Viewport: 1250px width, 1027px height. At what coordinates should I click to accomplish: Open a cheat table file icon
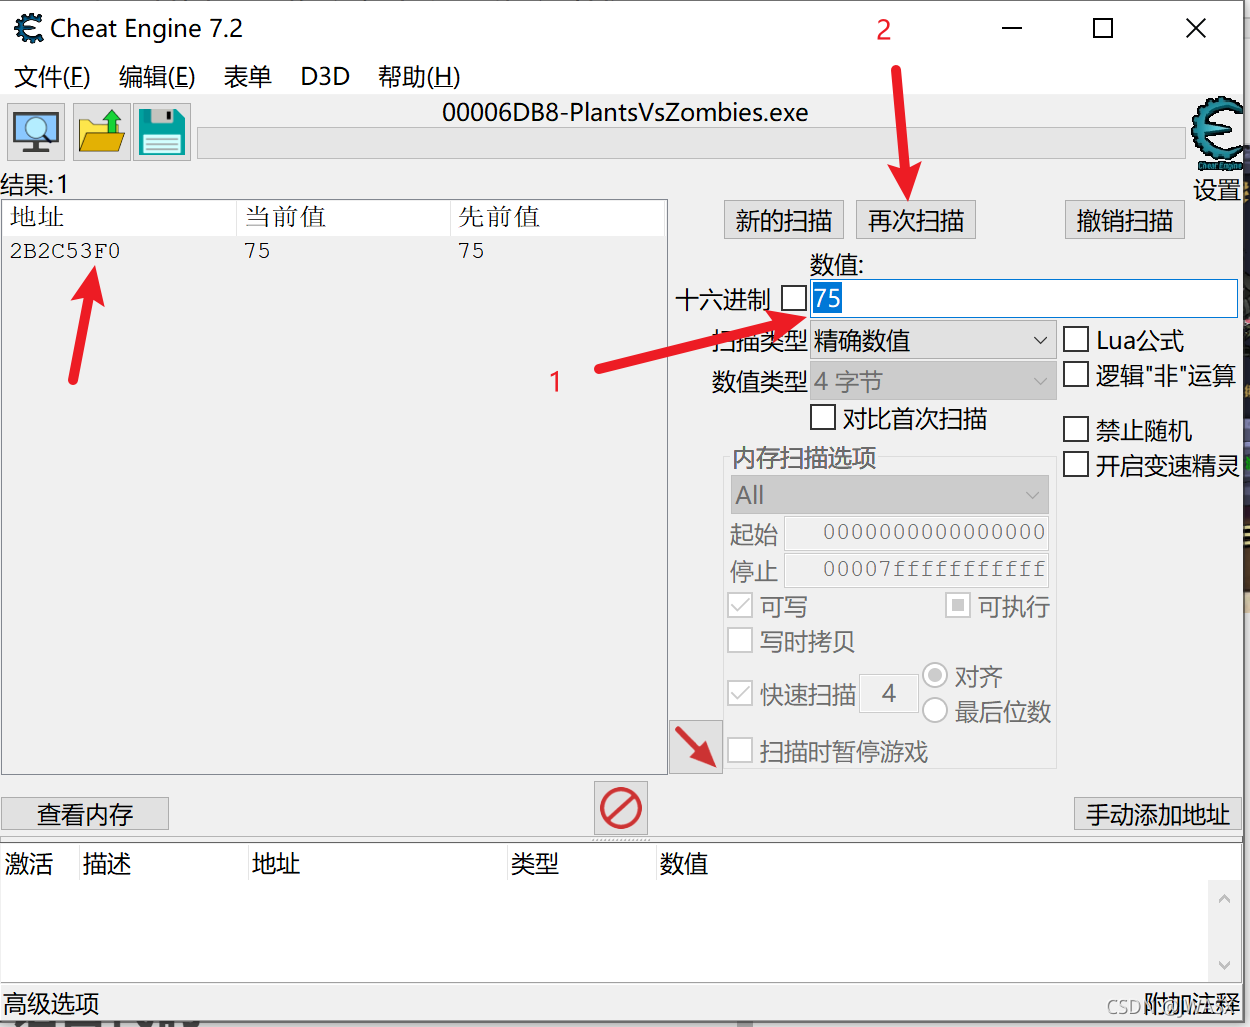[x=102, y=132]
